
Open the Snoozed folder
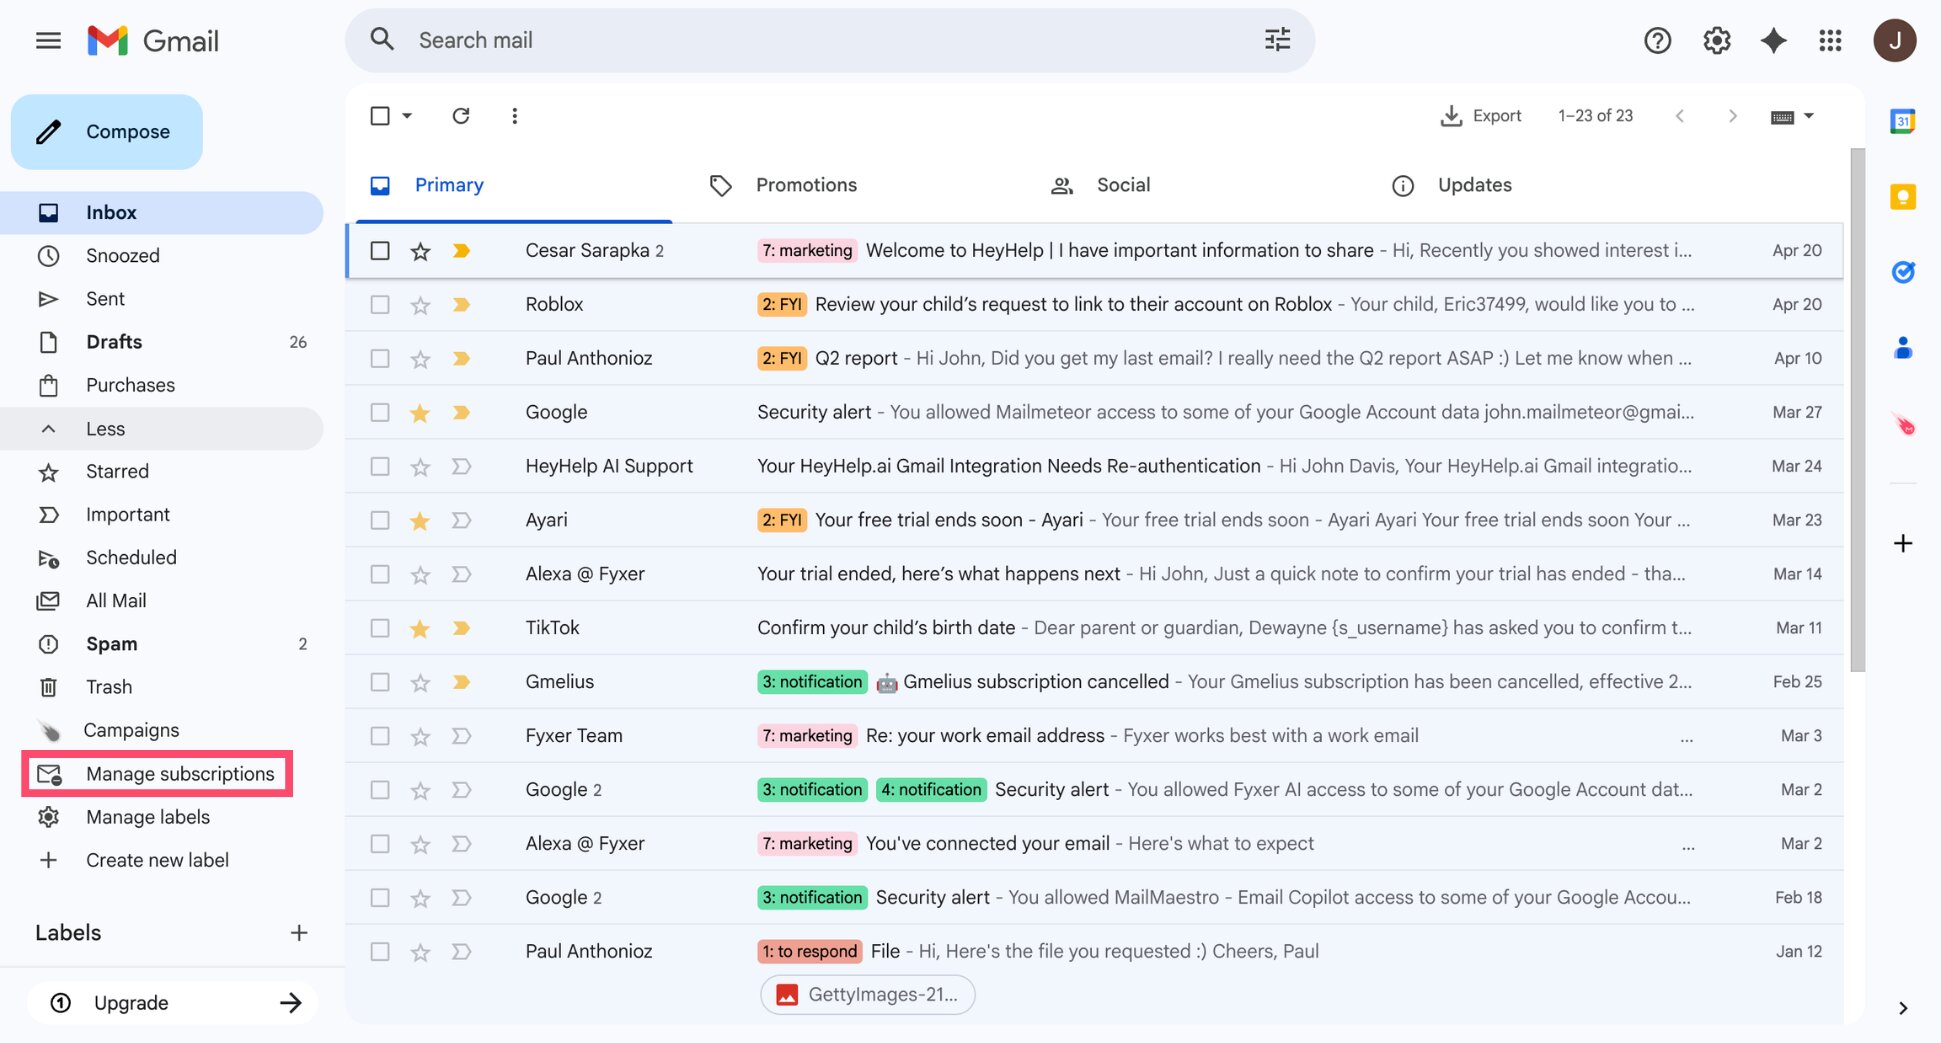161,256
